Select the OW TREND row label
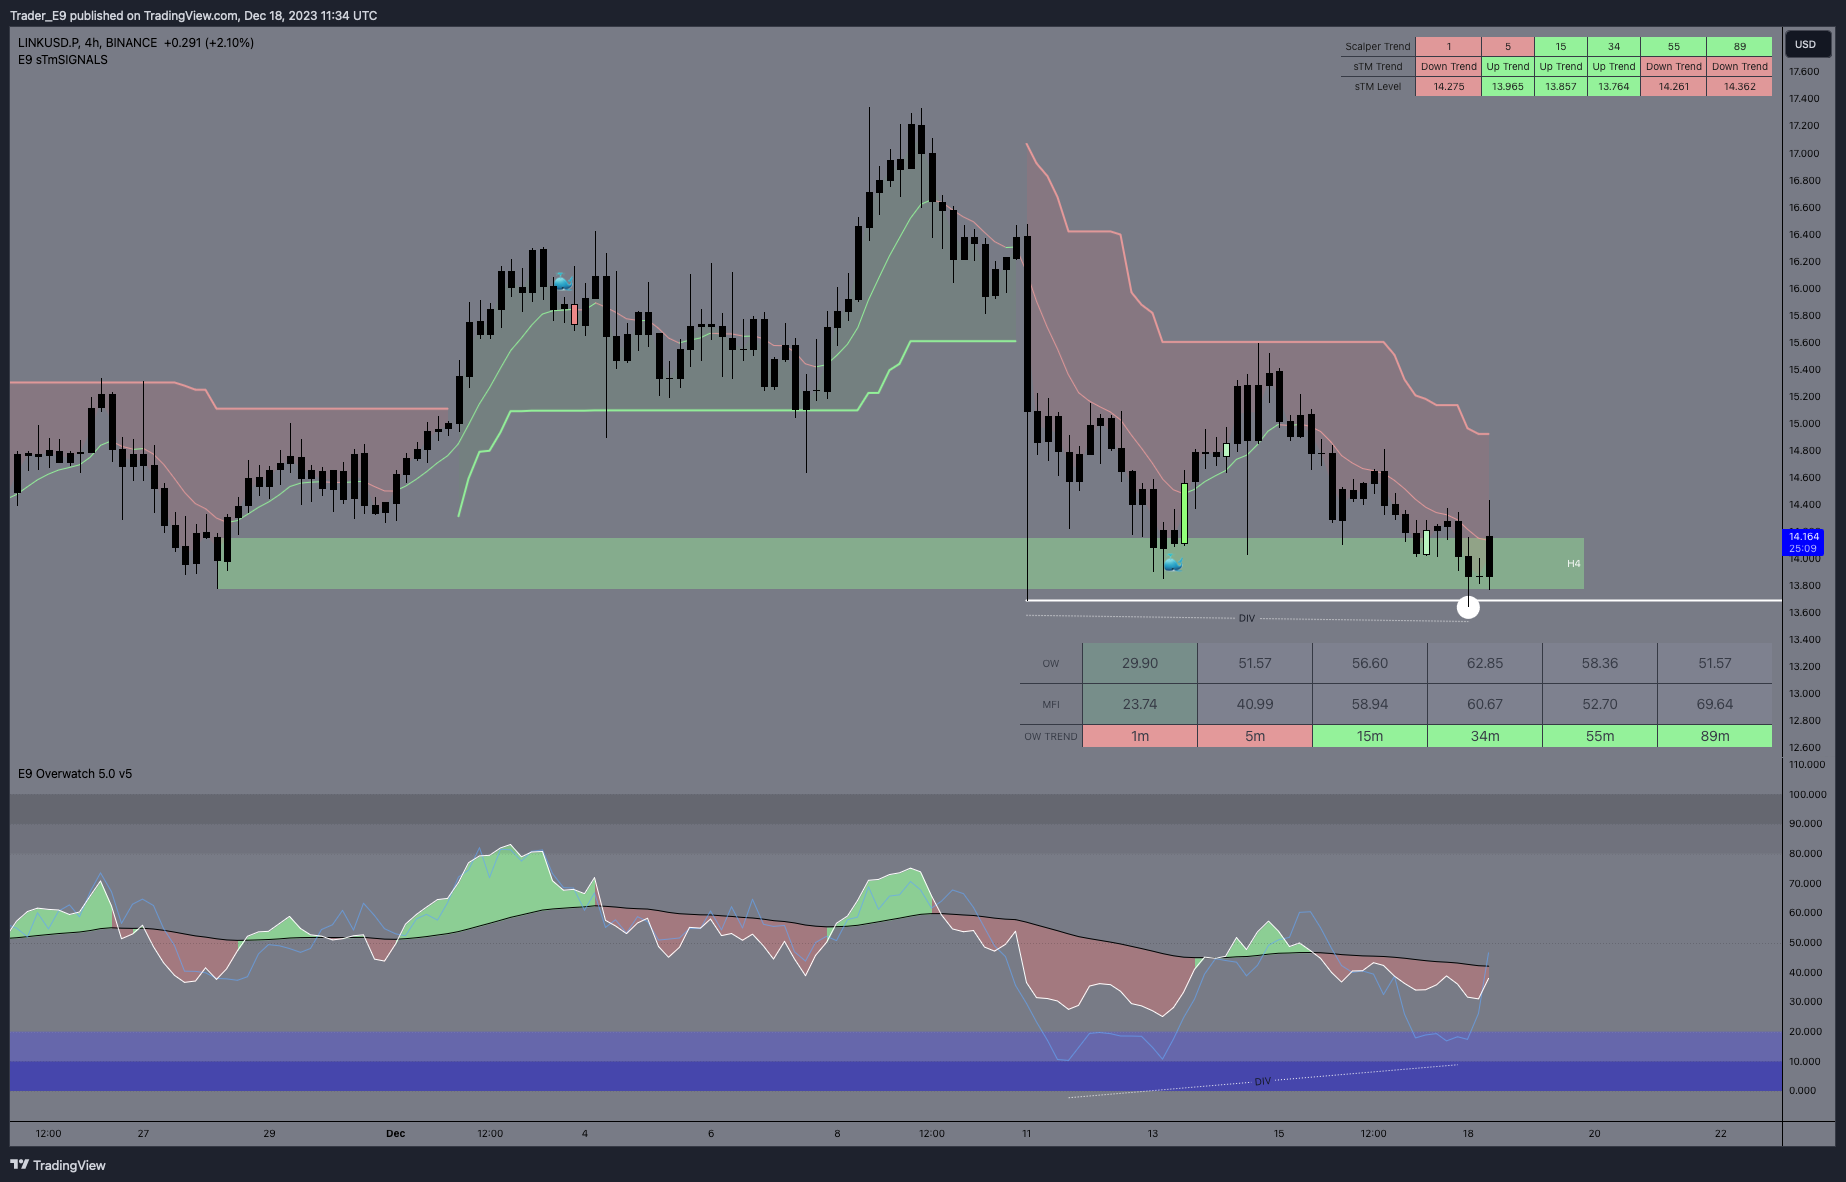The height and width of the screenshot is (1182, 1846). point(1051,737)
